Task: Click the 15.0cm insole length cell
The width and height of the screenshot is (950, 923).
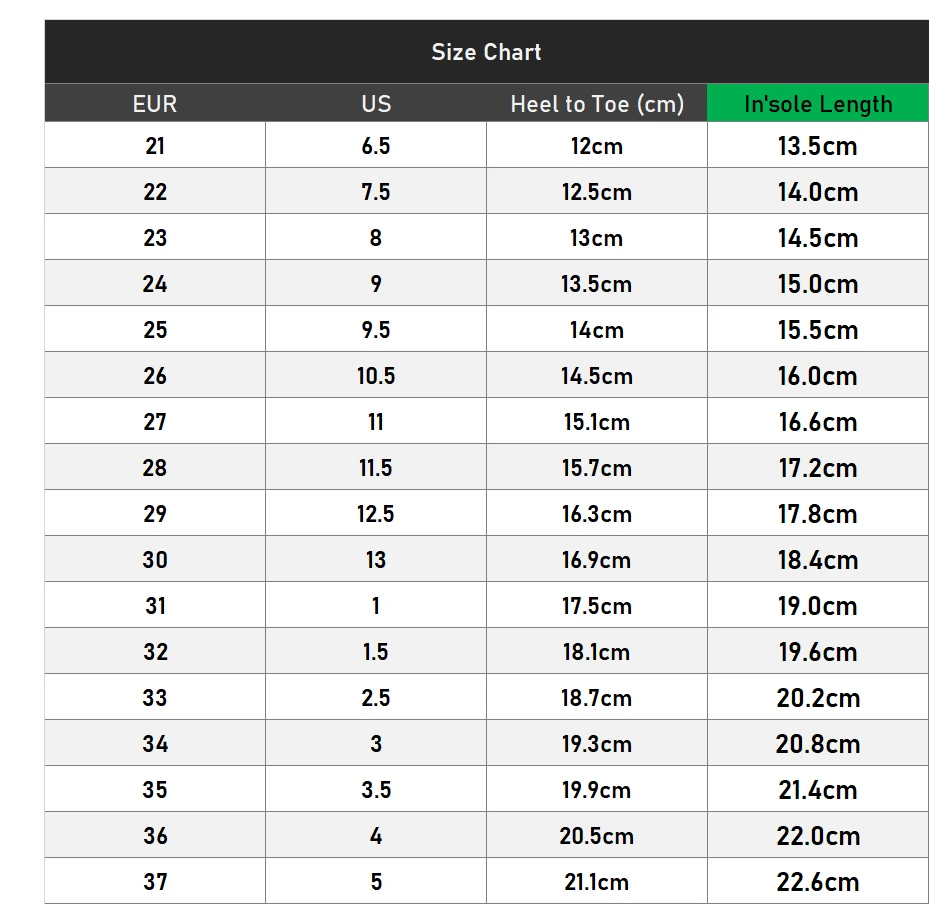Action: 818,284
